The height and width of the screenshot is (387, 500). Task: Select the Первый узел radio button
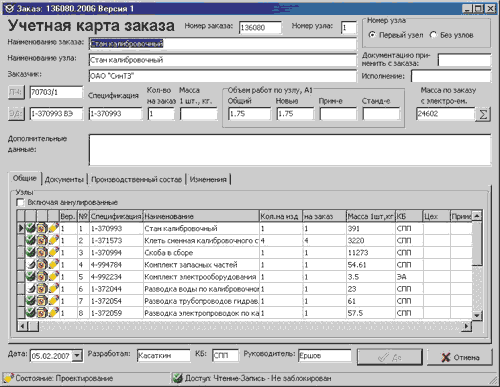(372, 35)
